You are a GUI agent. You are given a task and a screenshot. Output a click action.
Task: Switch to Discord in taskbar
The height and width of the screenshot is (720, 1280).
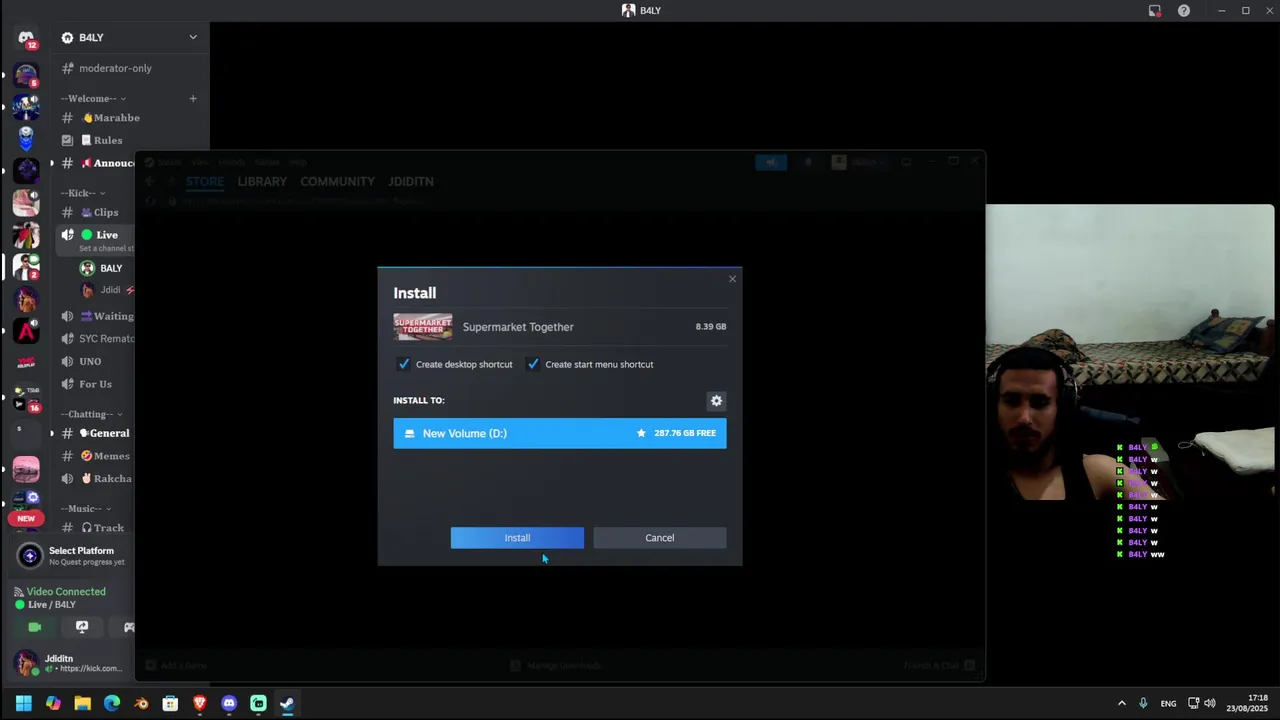pos(229,703)
